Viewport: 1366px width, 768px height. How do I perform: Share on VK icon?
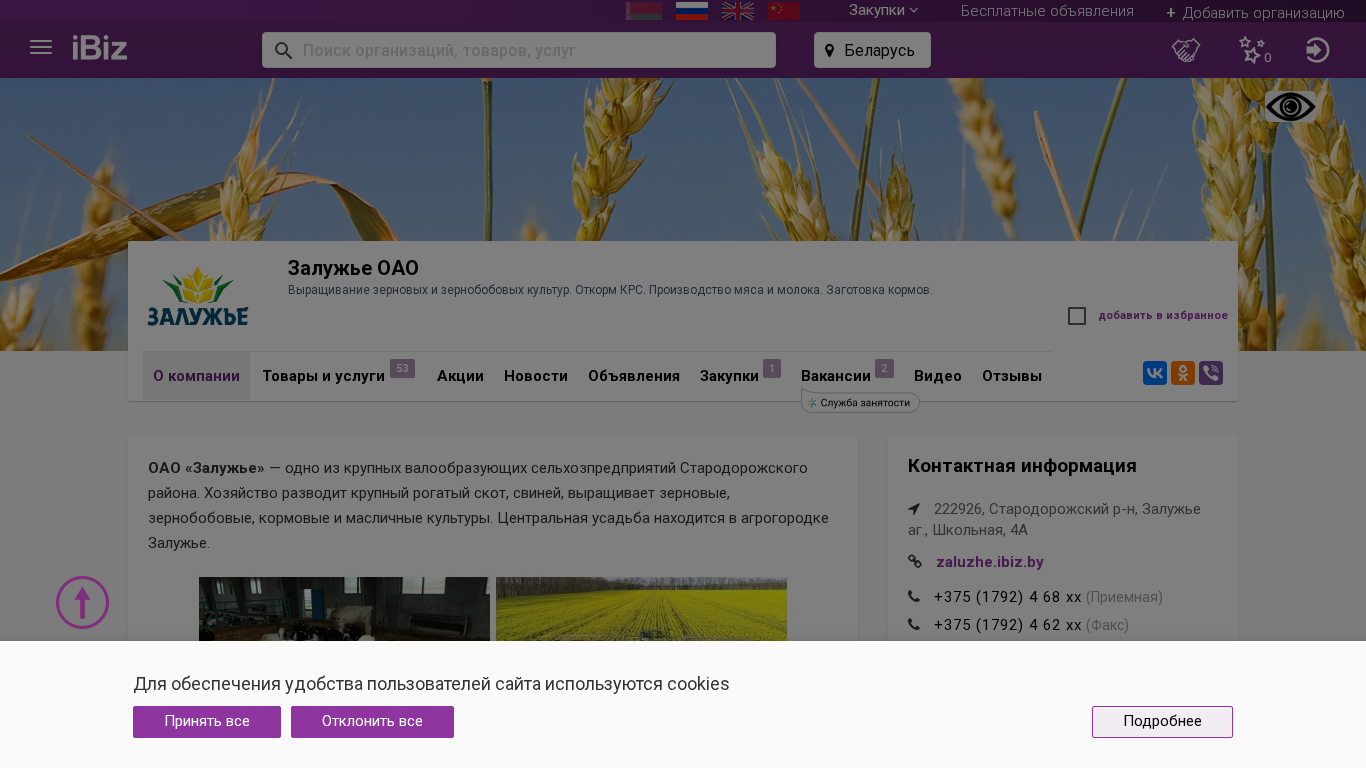(1155, 373)
